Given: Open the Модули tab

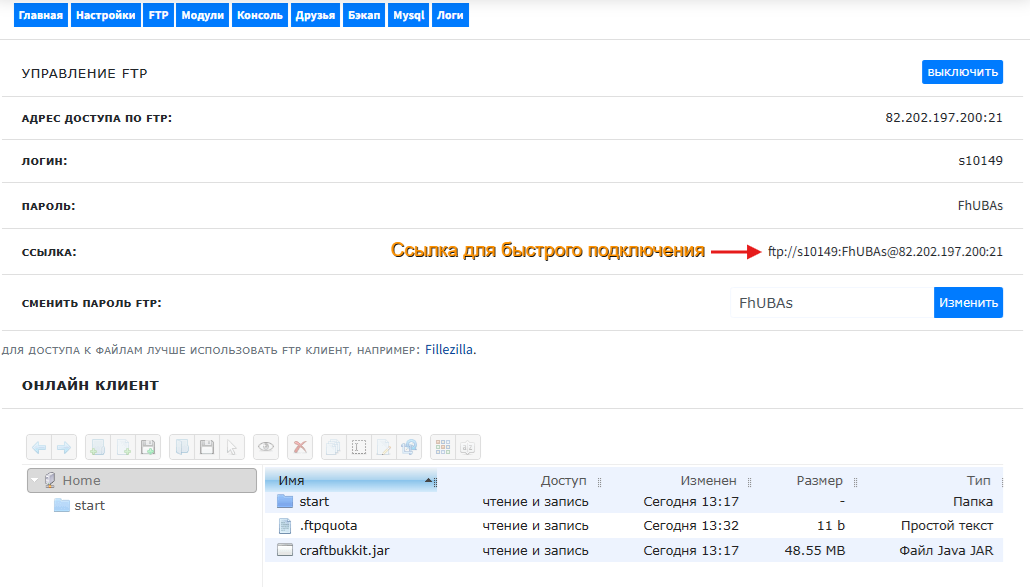Looking at the screenshot, I should pyautogui.click(x=202, y=15).
